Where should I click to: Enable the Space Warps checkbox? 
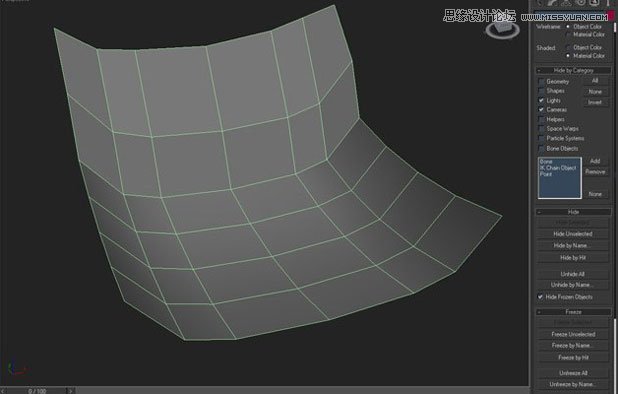(541, 129)
